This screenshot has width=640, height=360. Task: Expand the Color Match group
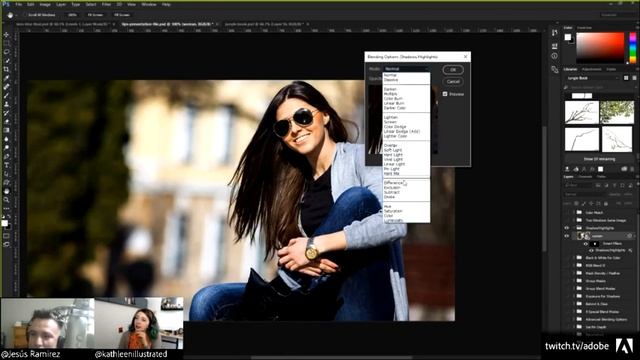coord(573,212)
